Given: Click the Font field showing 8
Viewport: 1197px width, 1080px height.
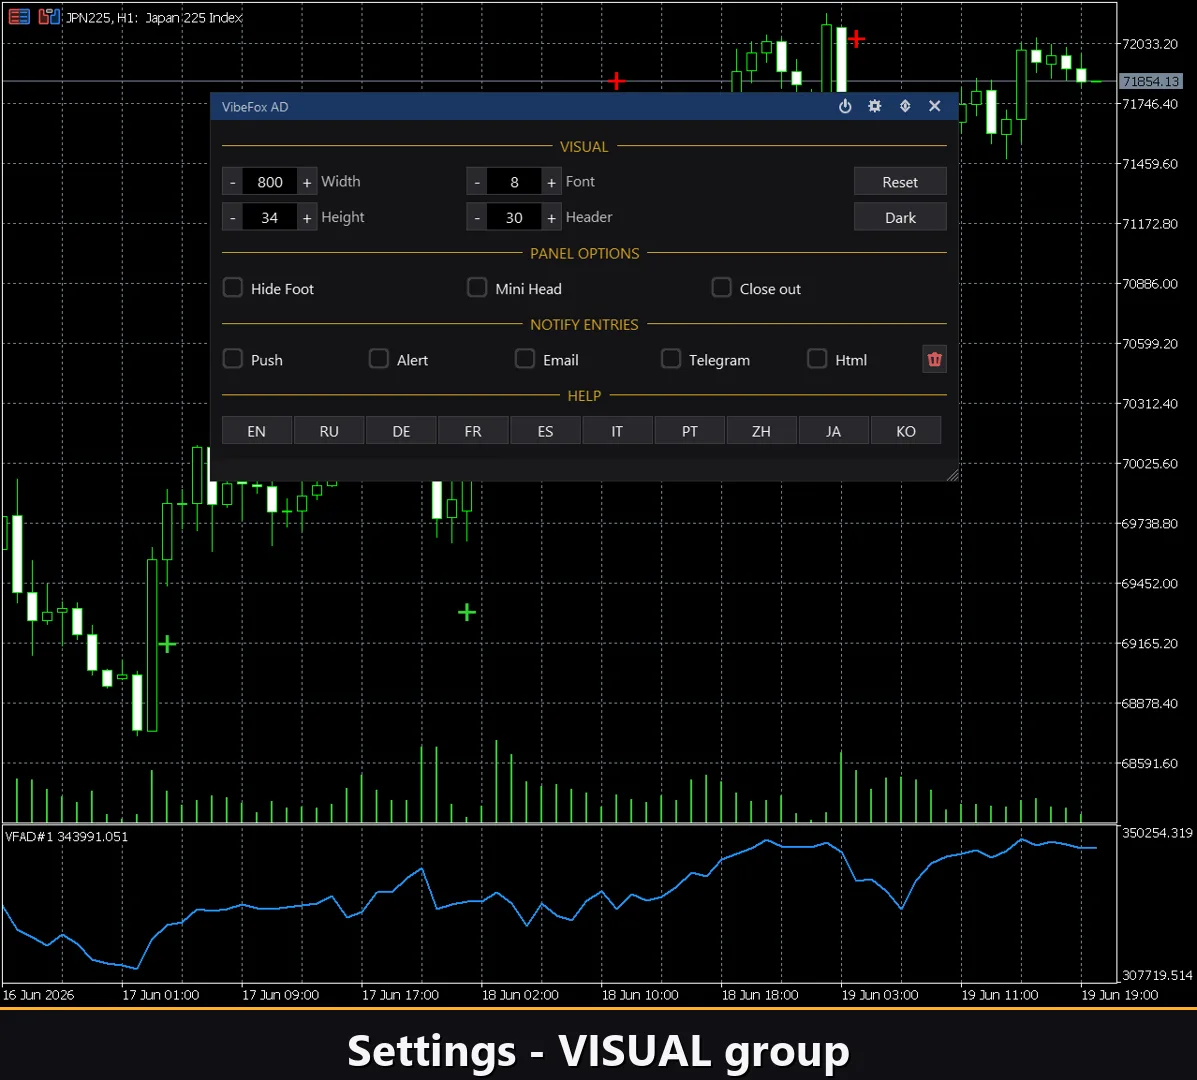Looking at the screenshot, I should [514, 182].
